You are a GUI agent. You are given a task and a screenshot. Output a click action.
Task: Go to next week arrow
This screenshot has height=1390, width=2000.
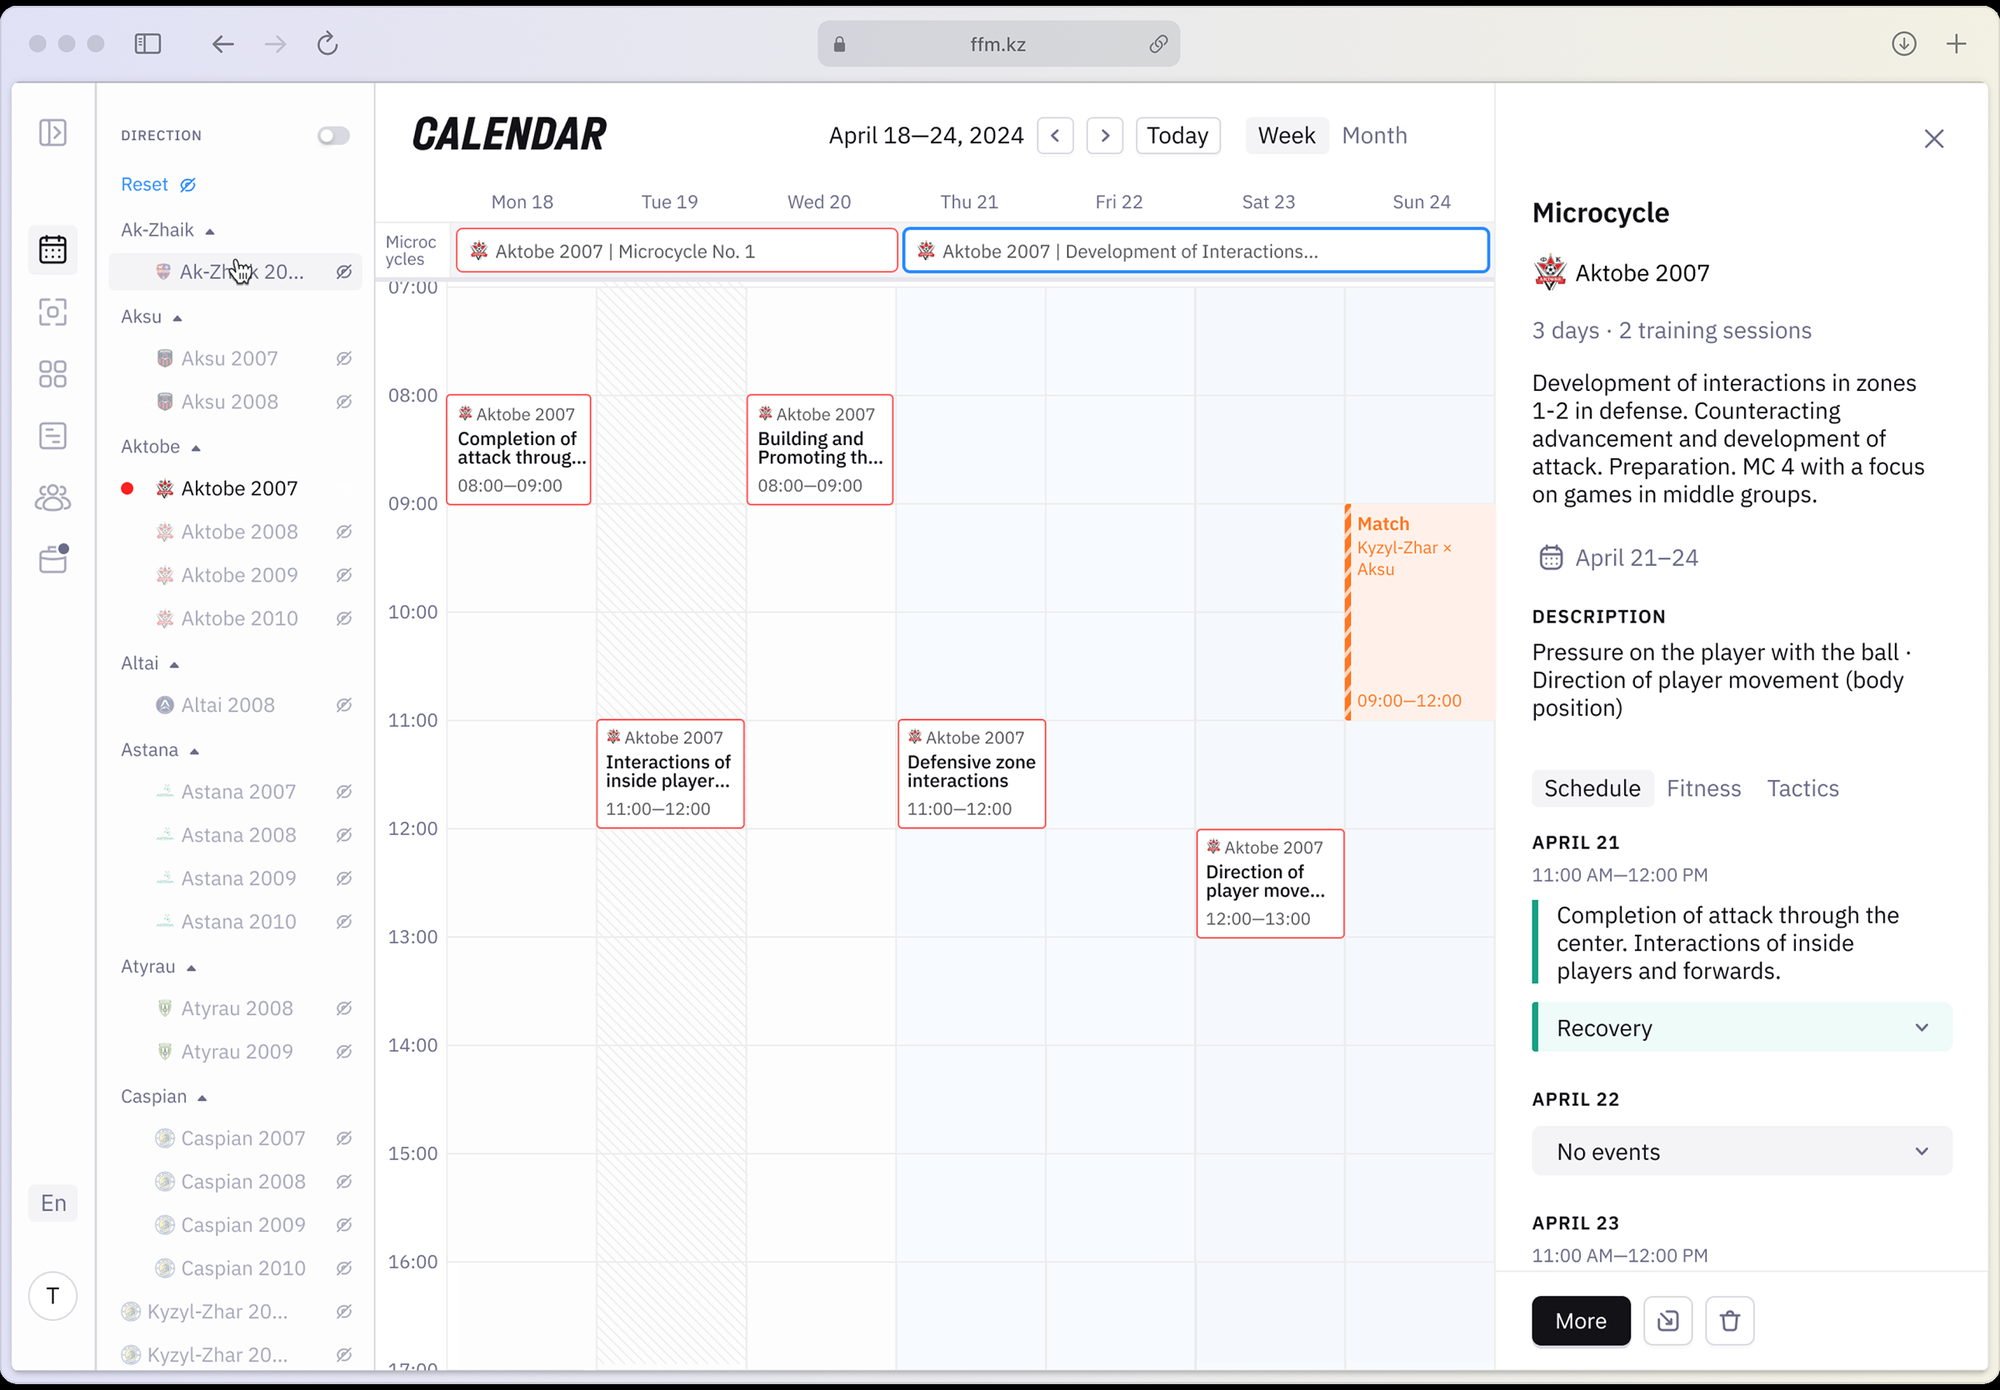1104,135
